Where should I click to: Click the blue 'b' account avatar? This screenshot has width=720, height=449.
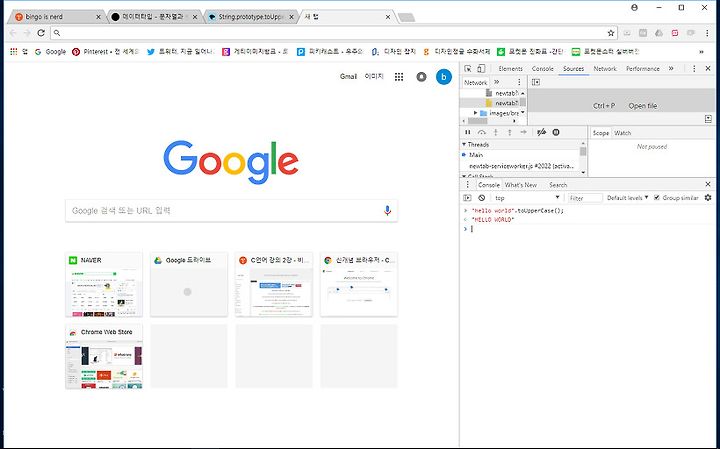444,77
